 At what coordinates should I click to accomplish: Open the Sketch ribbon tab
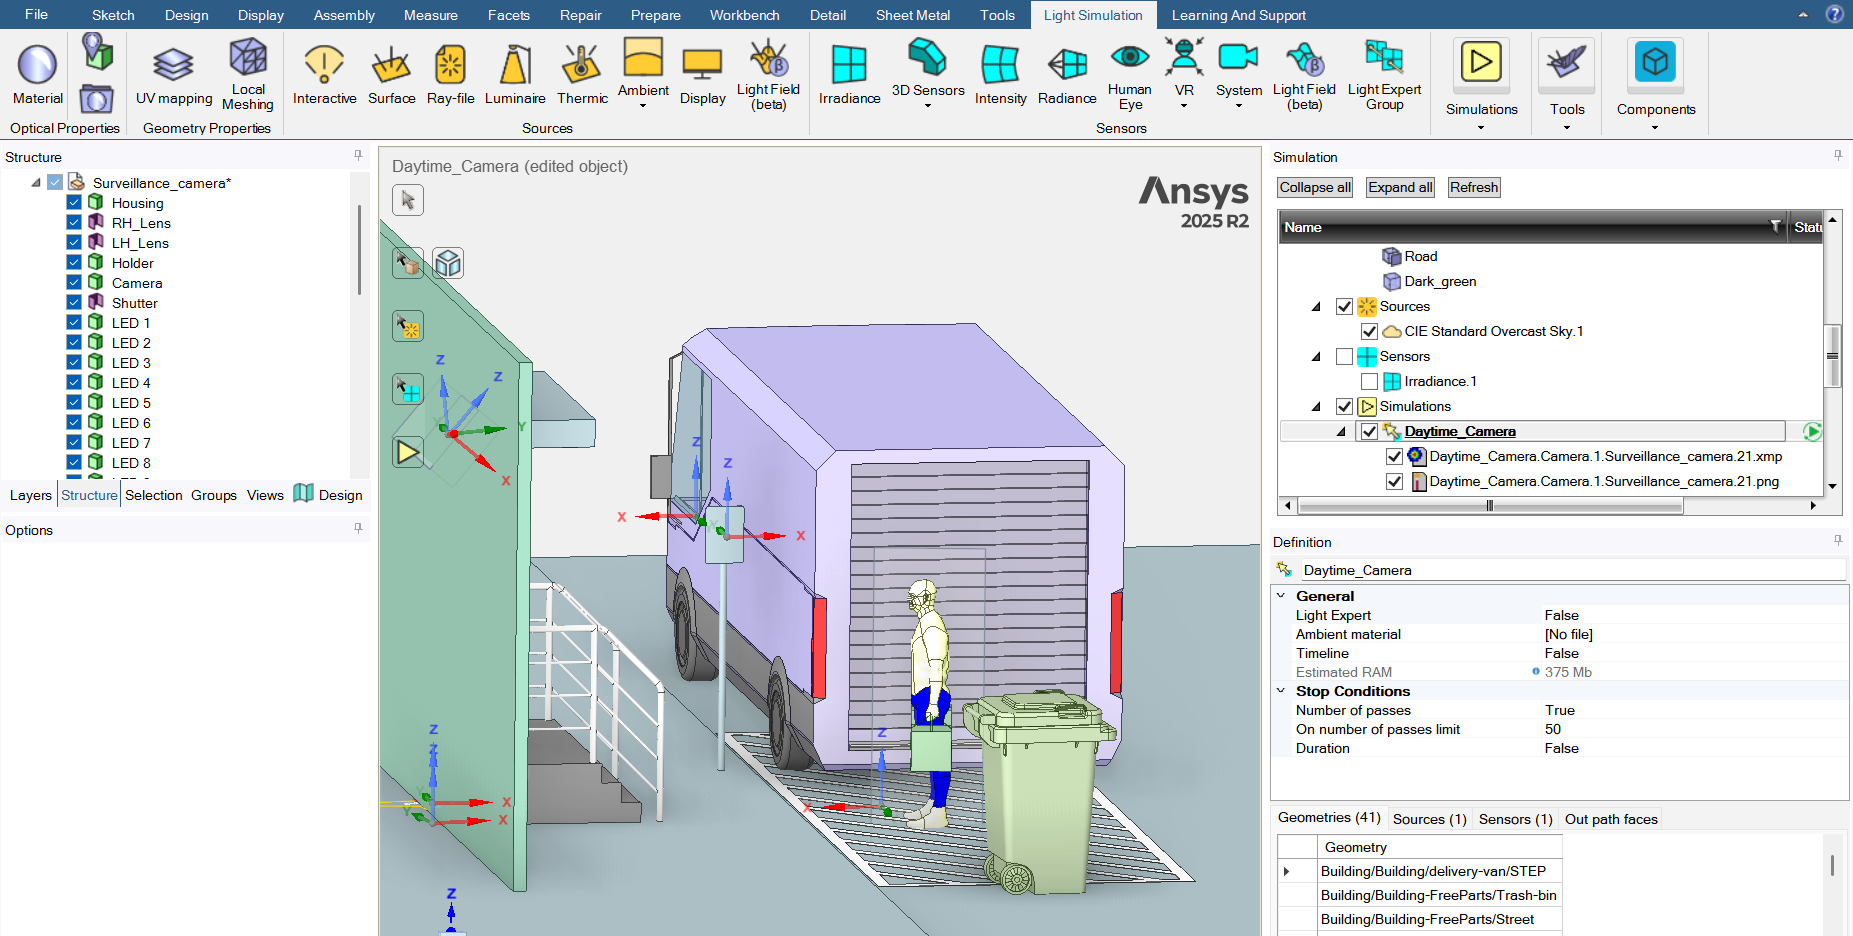[x=113, y=15]
